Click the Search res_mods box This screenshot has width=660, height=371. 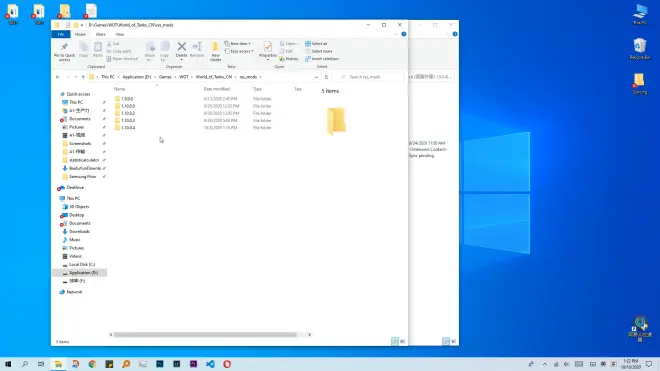tap(369, 77)
